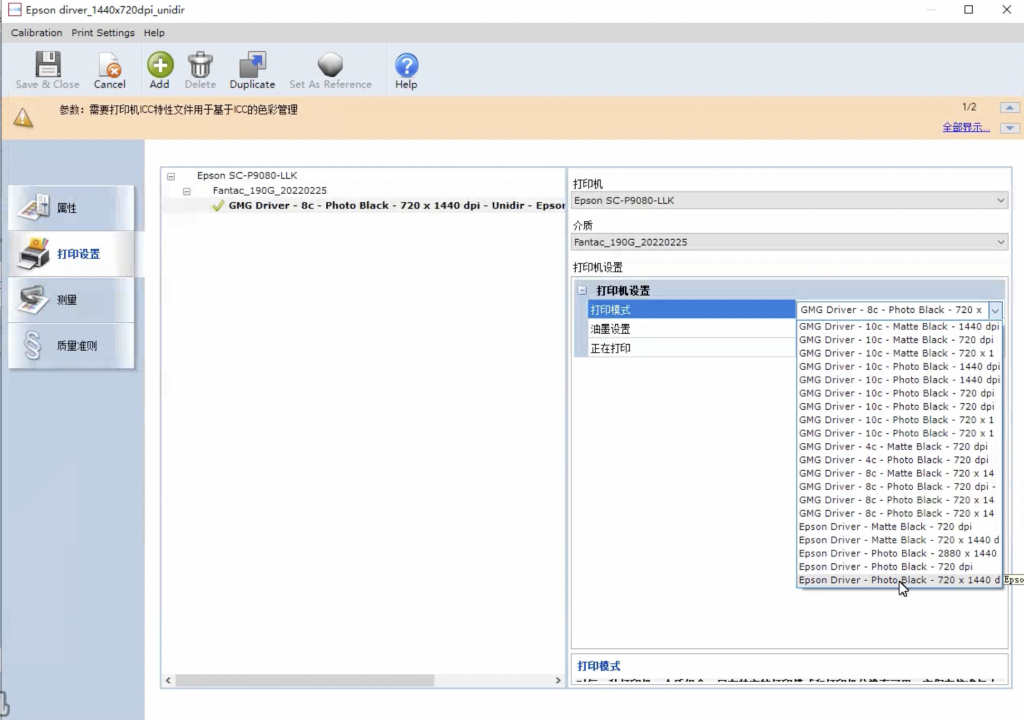Viewport: 1024px width, 720px height.
Task: Switch to the 打印设置 sidebar section
Action: click(x=72, y=254)
